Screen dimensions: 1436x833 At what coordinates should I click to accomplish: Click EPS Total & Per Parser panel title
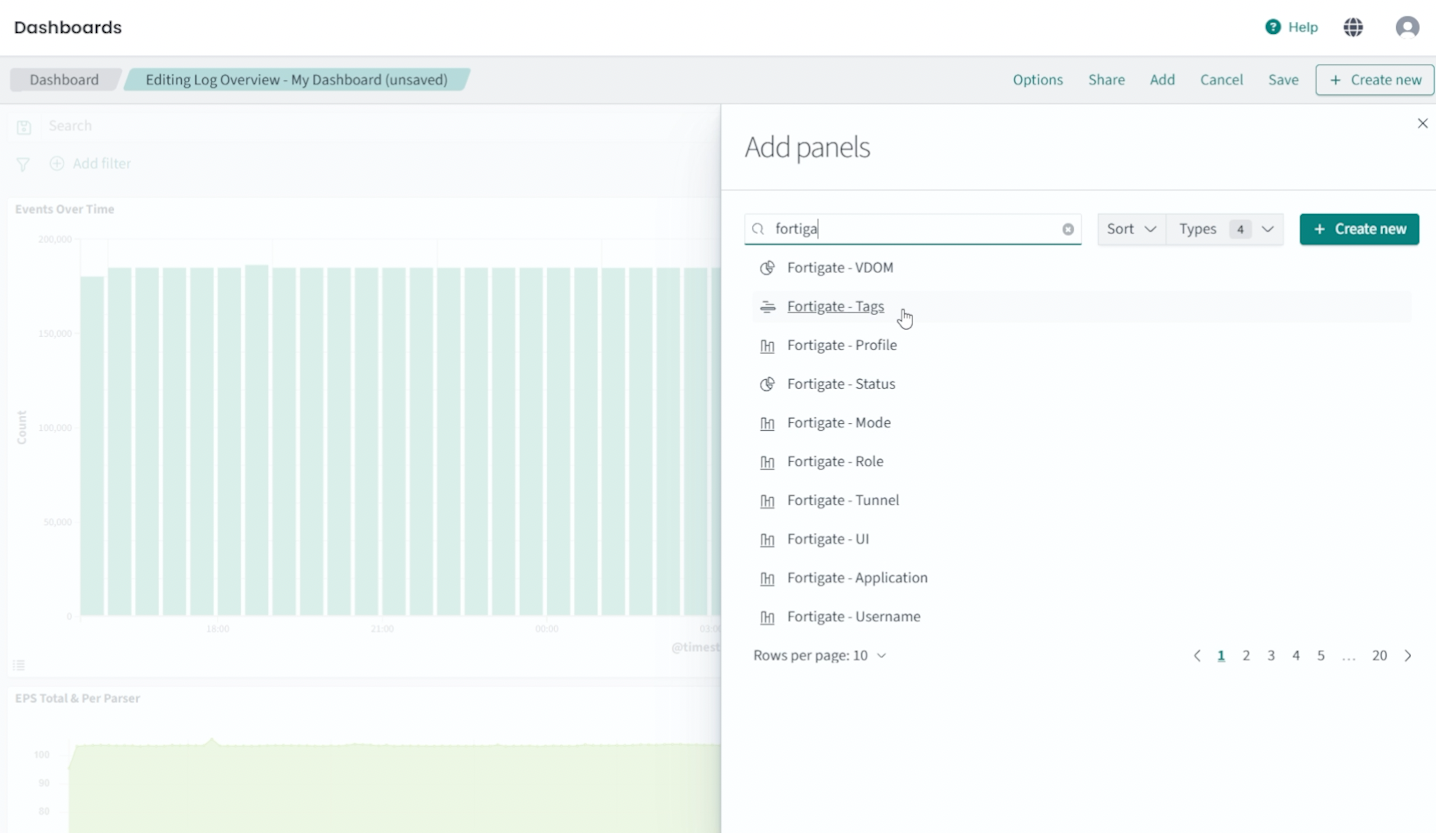click(x=77, y=698)
